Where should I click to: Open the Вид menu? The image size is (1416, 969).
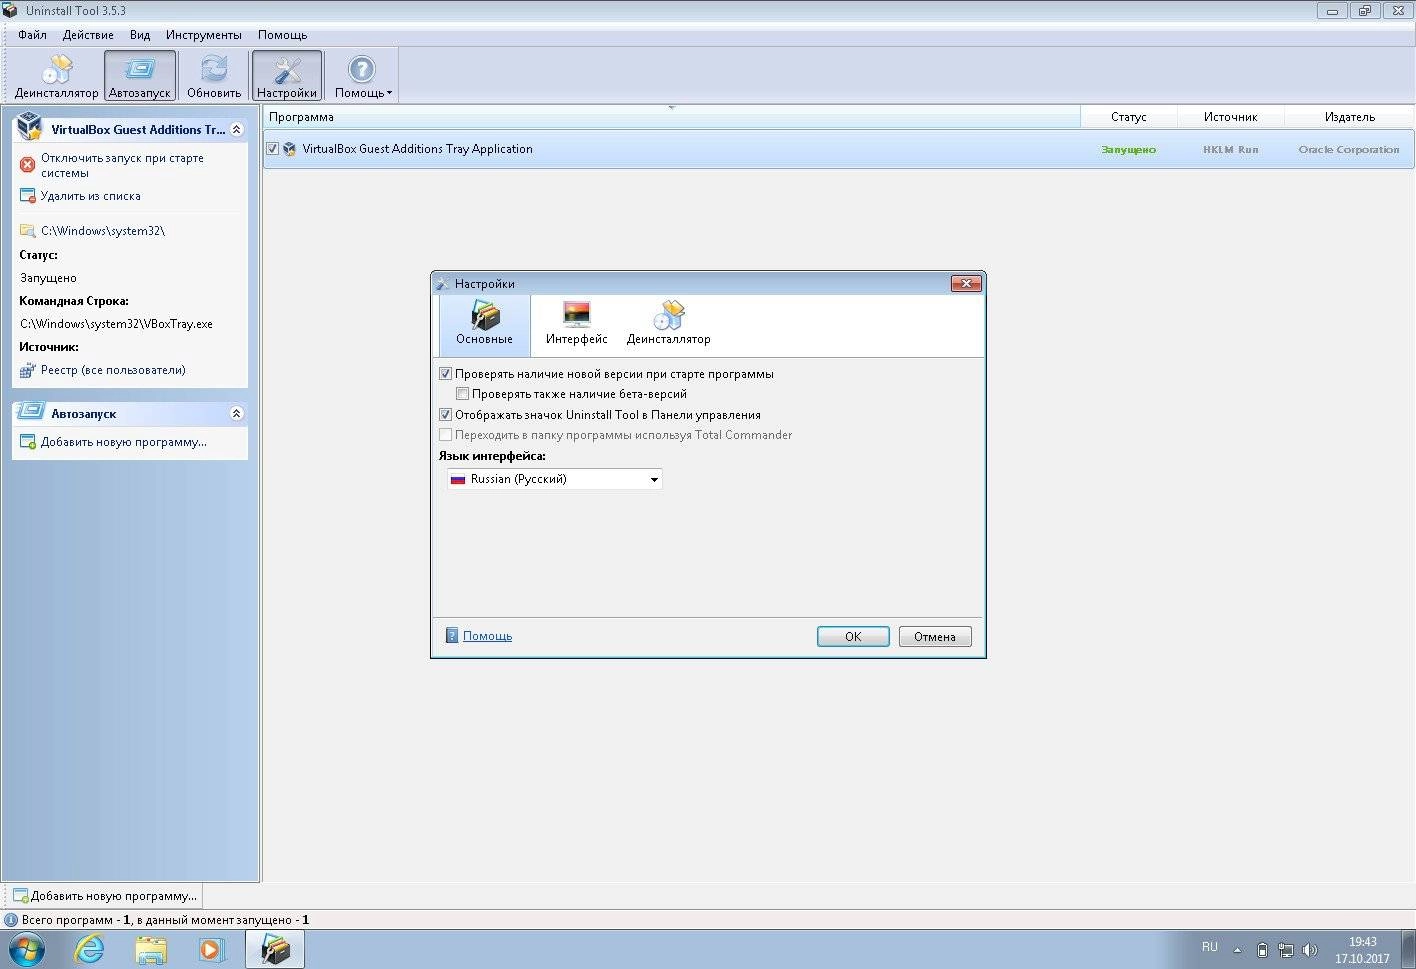coord(140,35)
